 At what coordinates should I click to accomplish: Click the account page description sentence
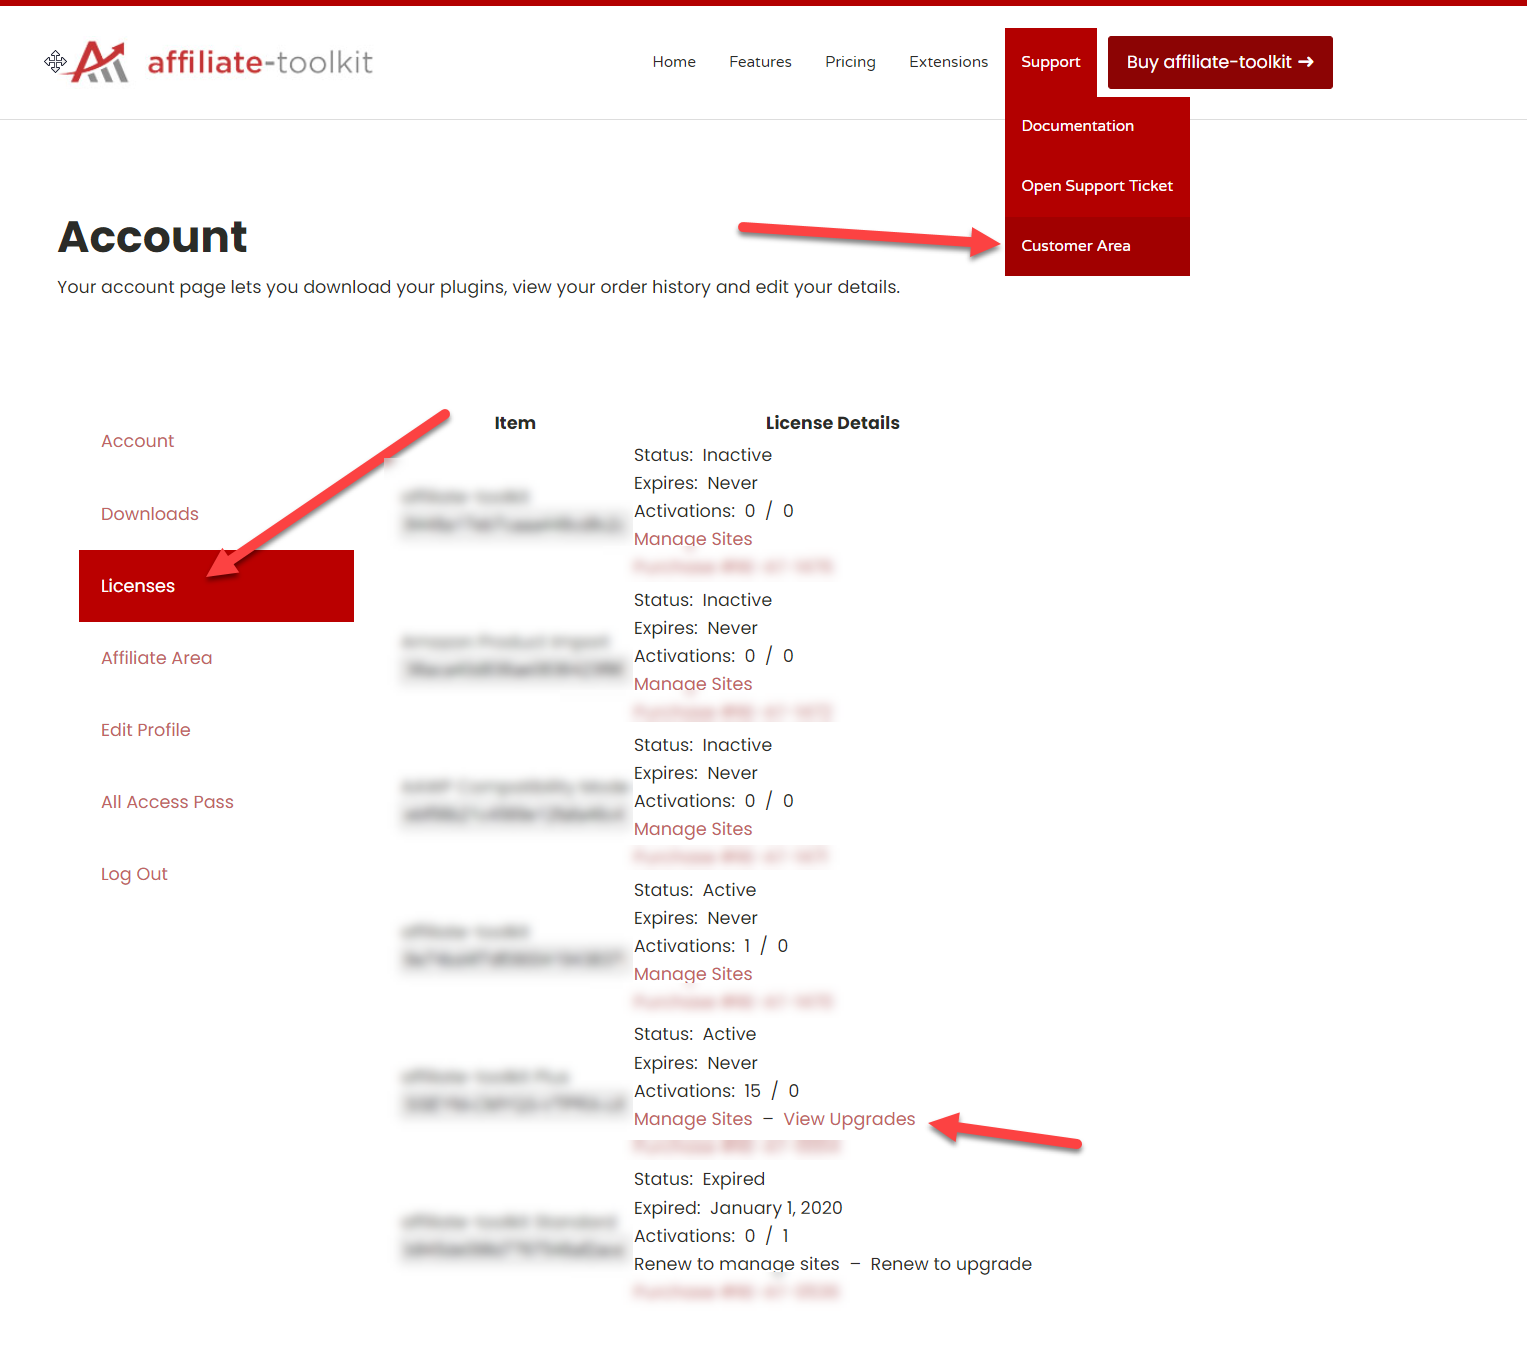pos(478,287)
